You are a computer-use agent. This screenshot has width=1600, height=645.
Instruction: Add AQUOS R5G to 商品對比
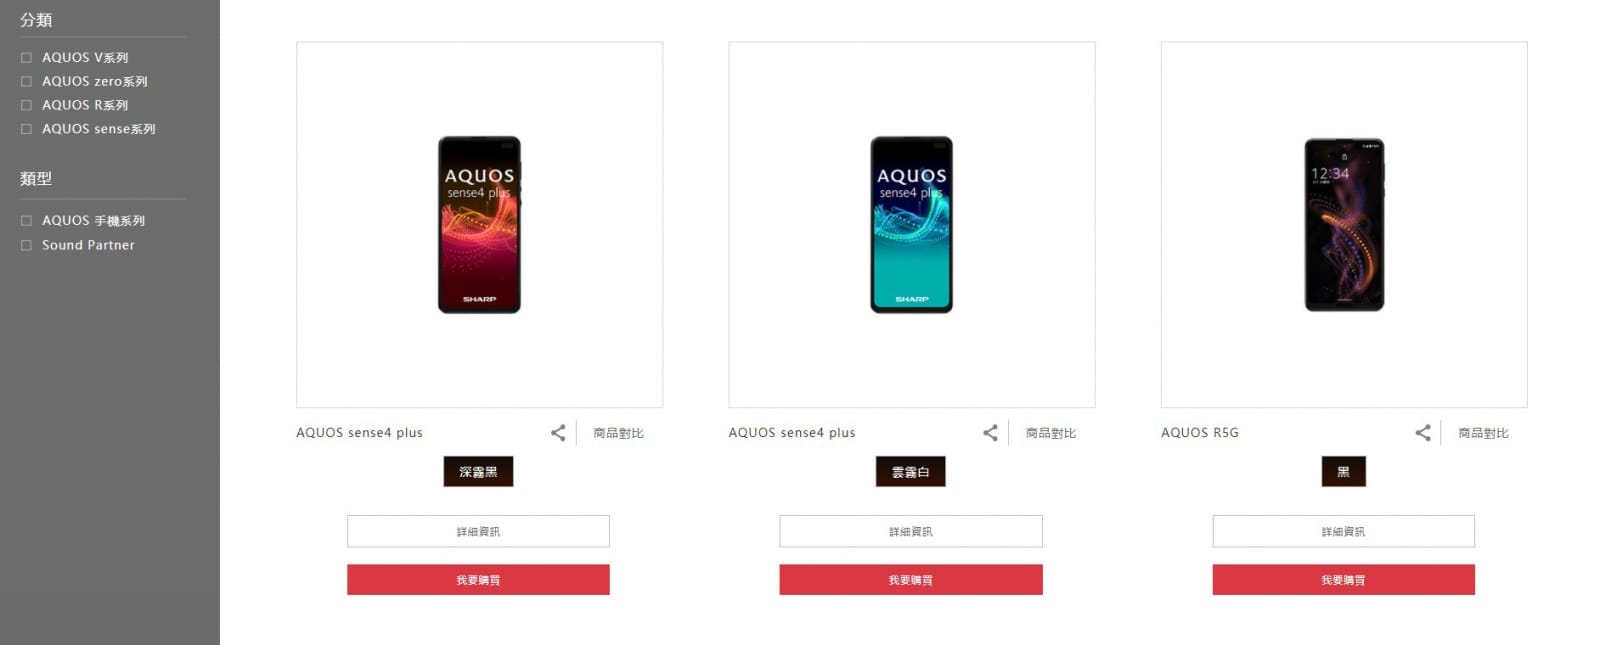1483,433
